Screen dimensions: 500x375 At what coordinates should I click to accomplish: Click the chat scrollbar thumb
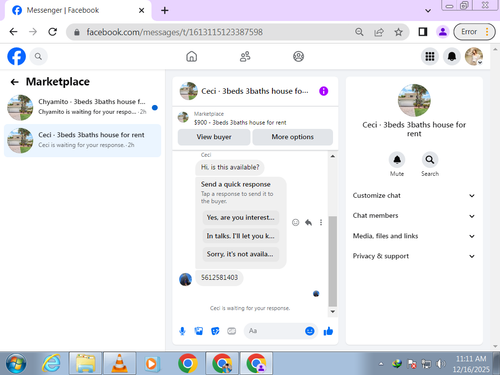[332, 261]
